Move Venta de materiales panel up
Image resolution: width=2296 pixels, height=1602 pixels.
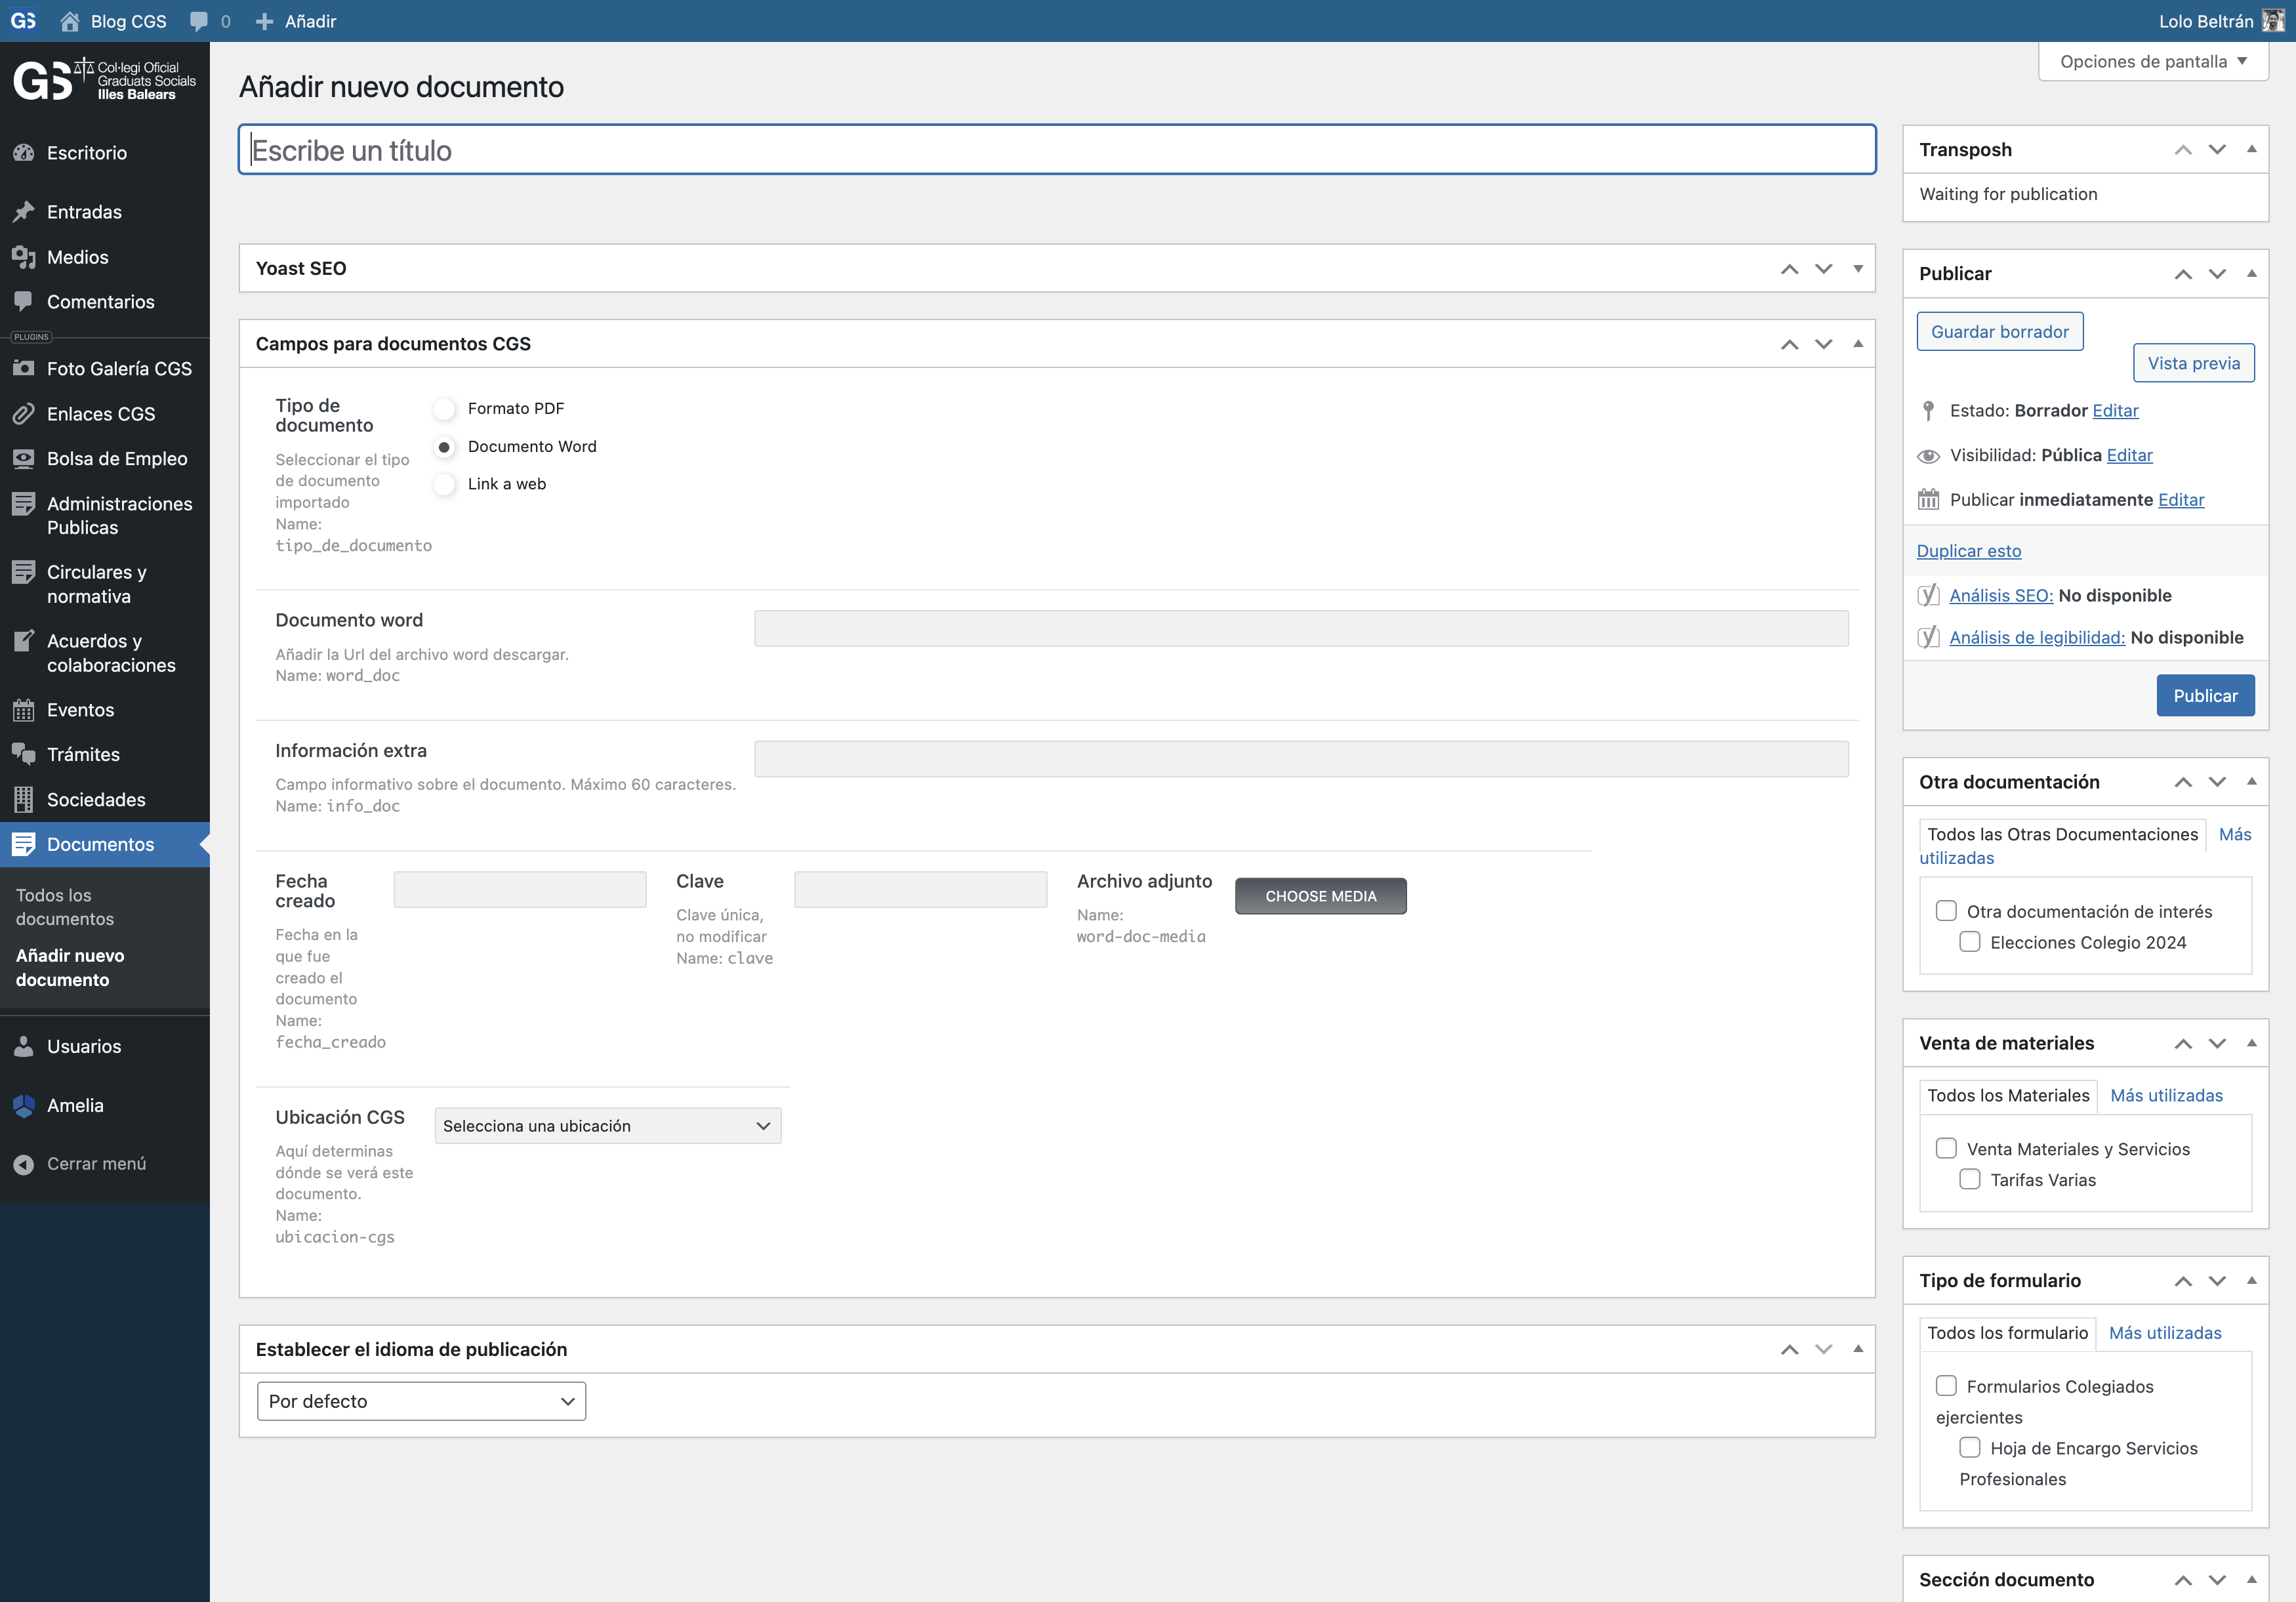2183,1043
